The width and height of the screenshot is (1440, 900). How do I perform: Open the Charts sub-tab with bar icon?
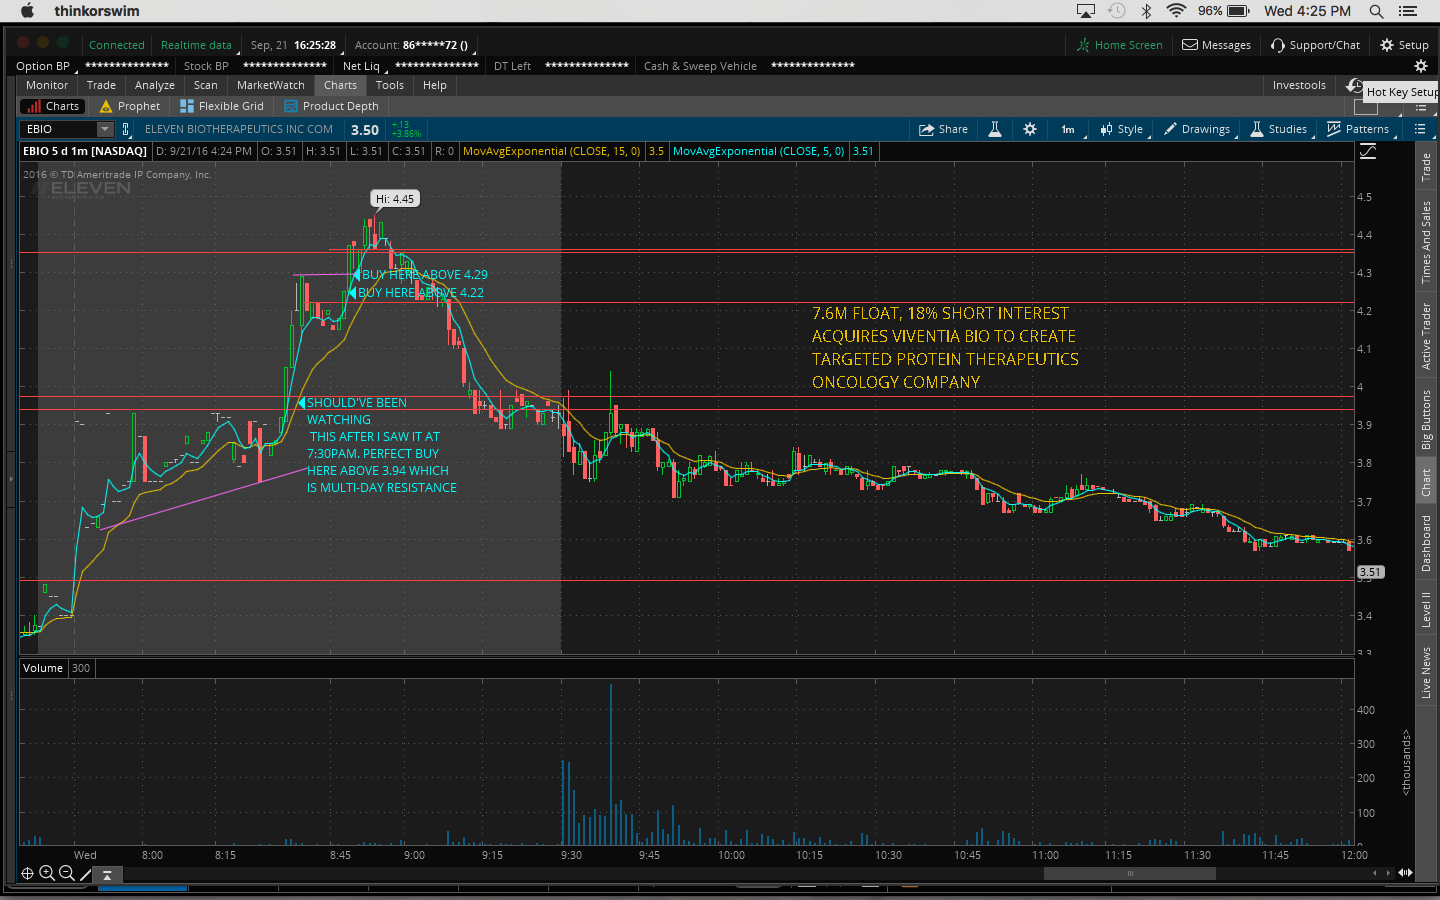coord(53,106)
